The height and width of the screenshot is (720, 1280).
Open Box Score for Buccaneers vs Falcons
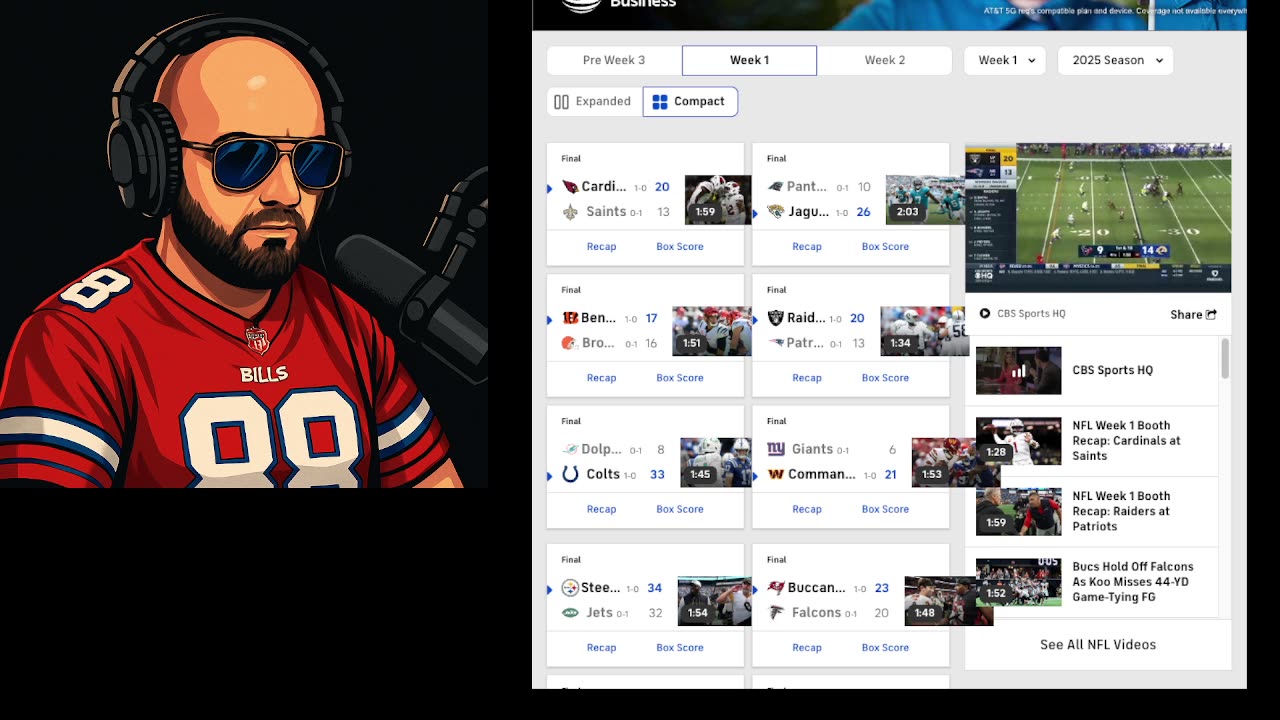[x=885, y=647]
